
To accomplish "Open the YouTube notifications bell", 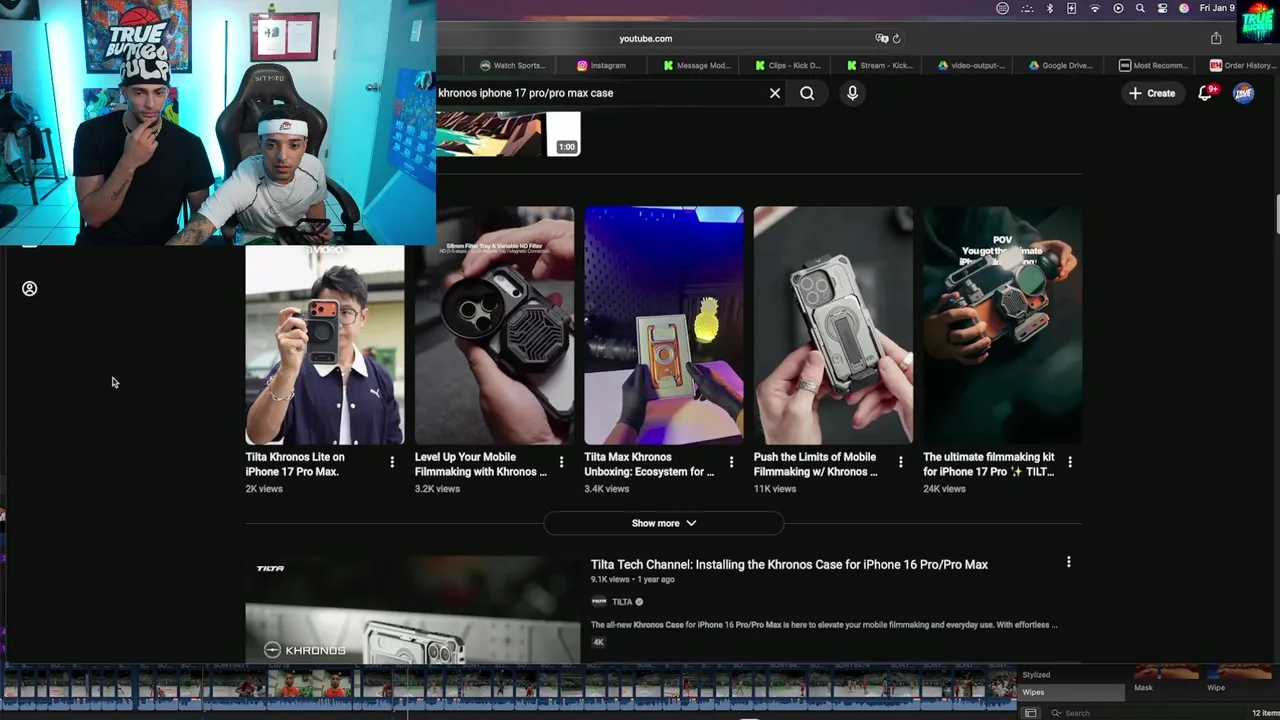I will 1206,92.
